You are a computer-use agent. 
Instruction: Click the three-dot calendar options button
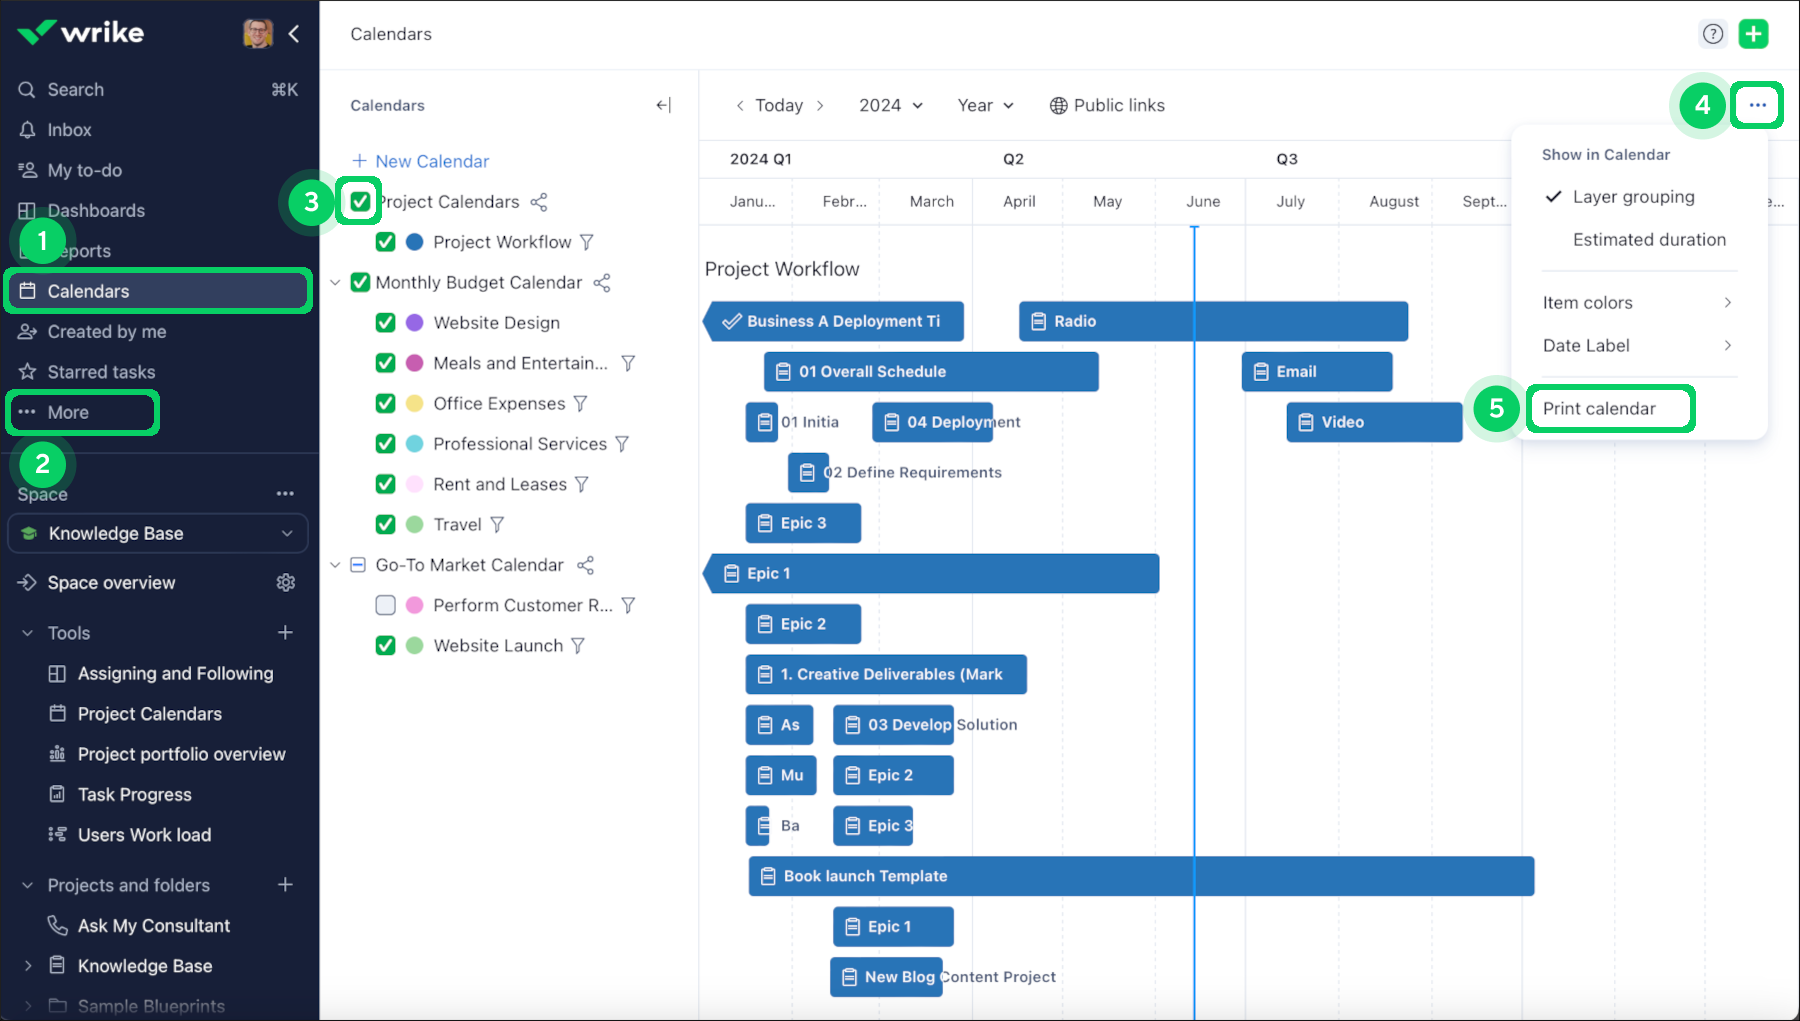point(1757,105)
